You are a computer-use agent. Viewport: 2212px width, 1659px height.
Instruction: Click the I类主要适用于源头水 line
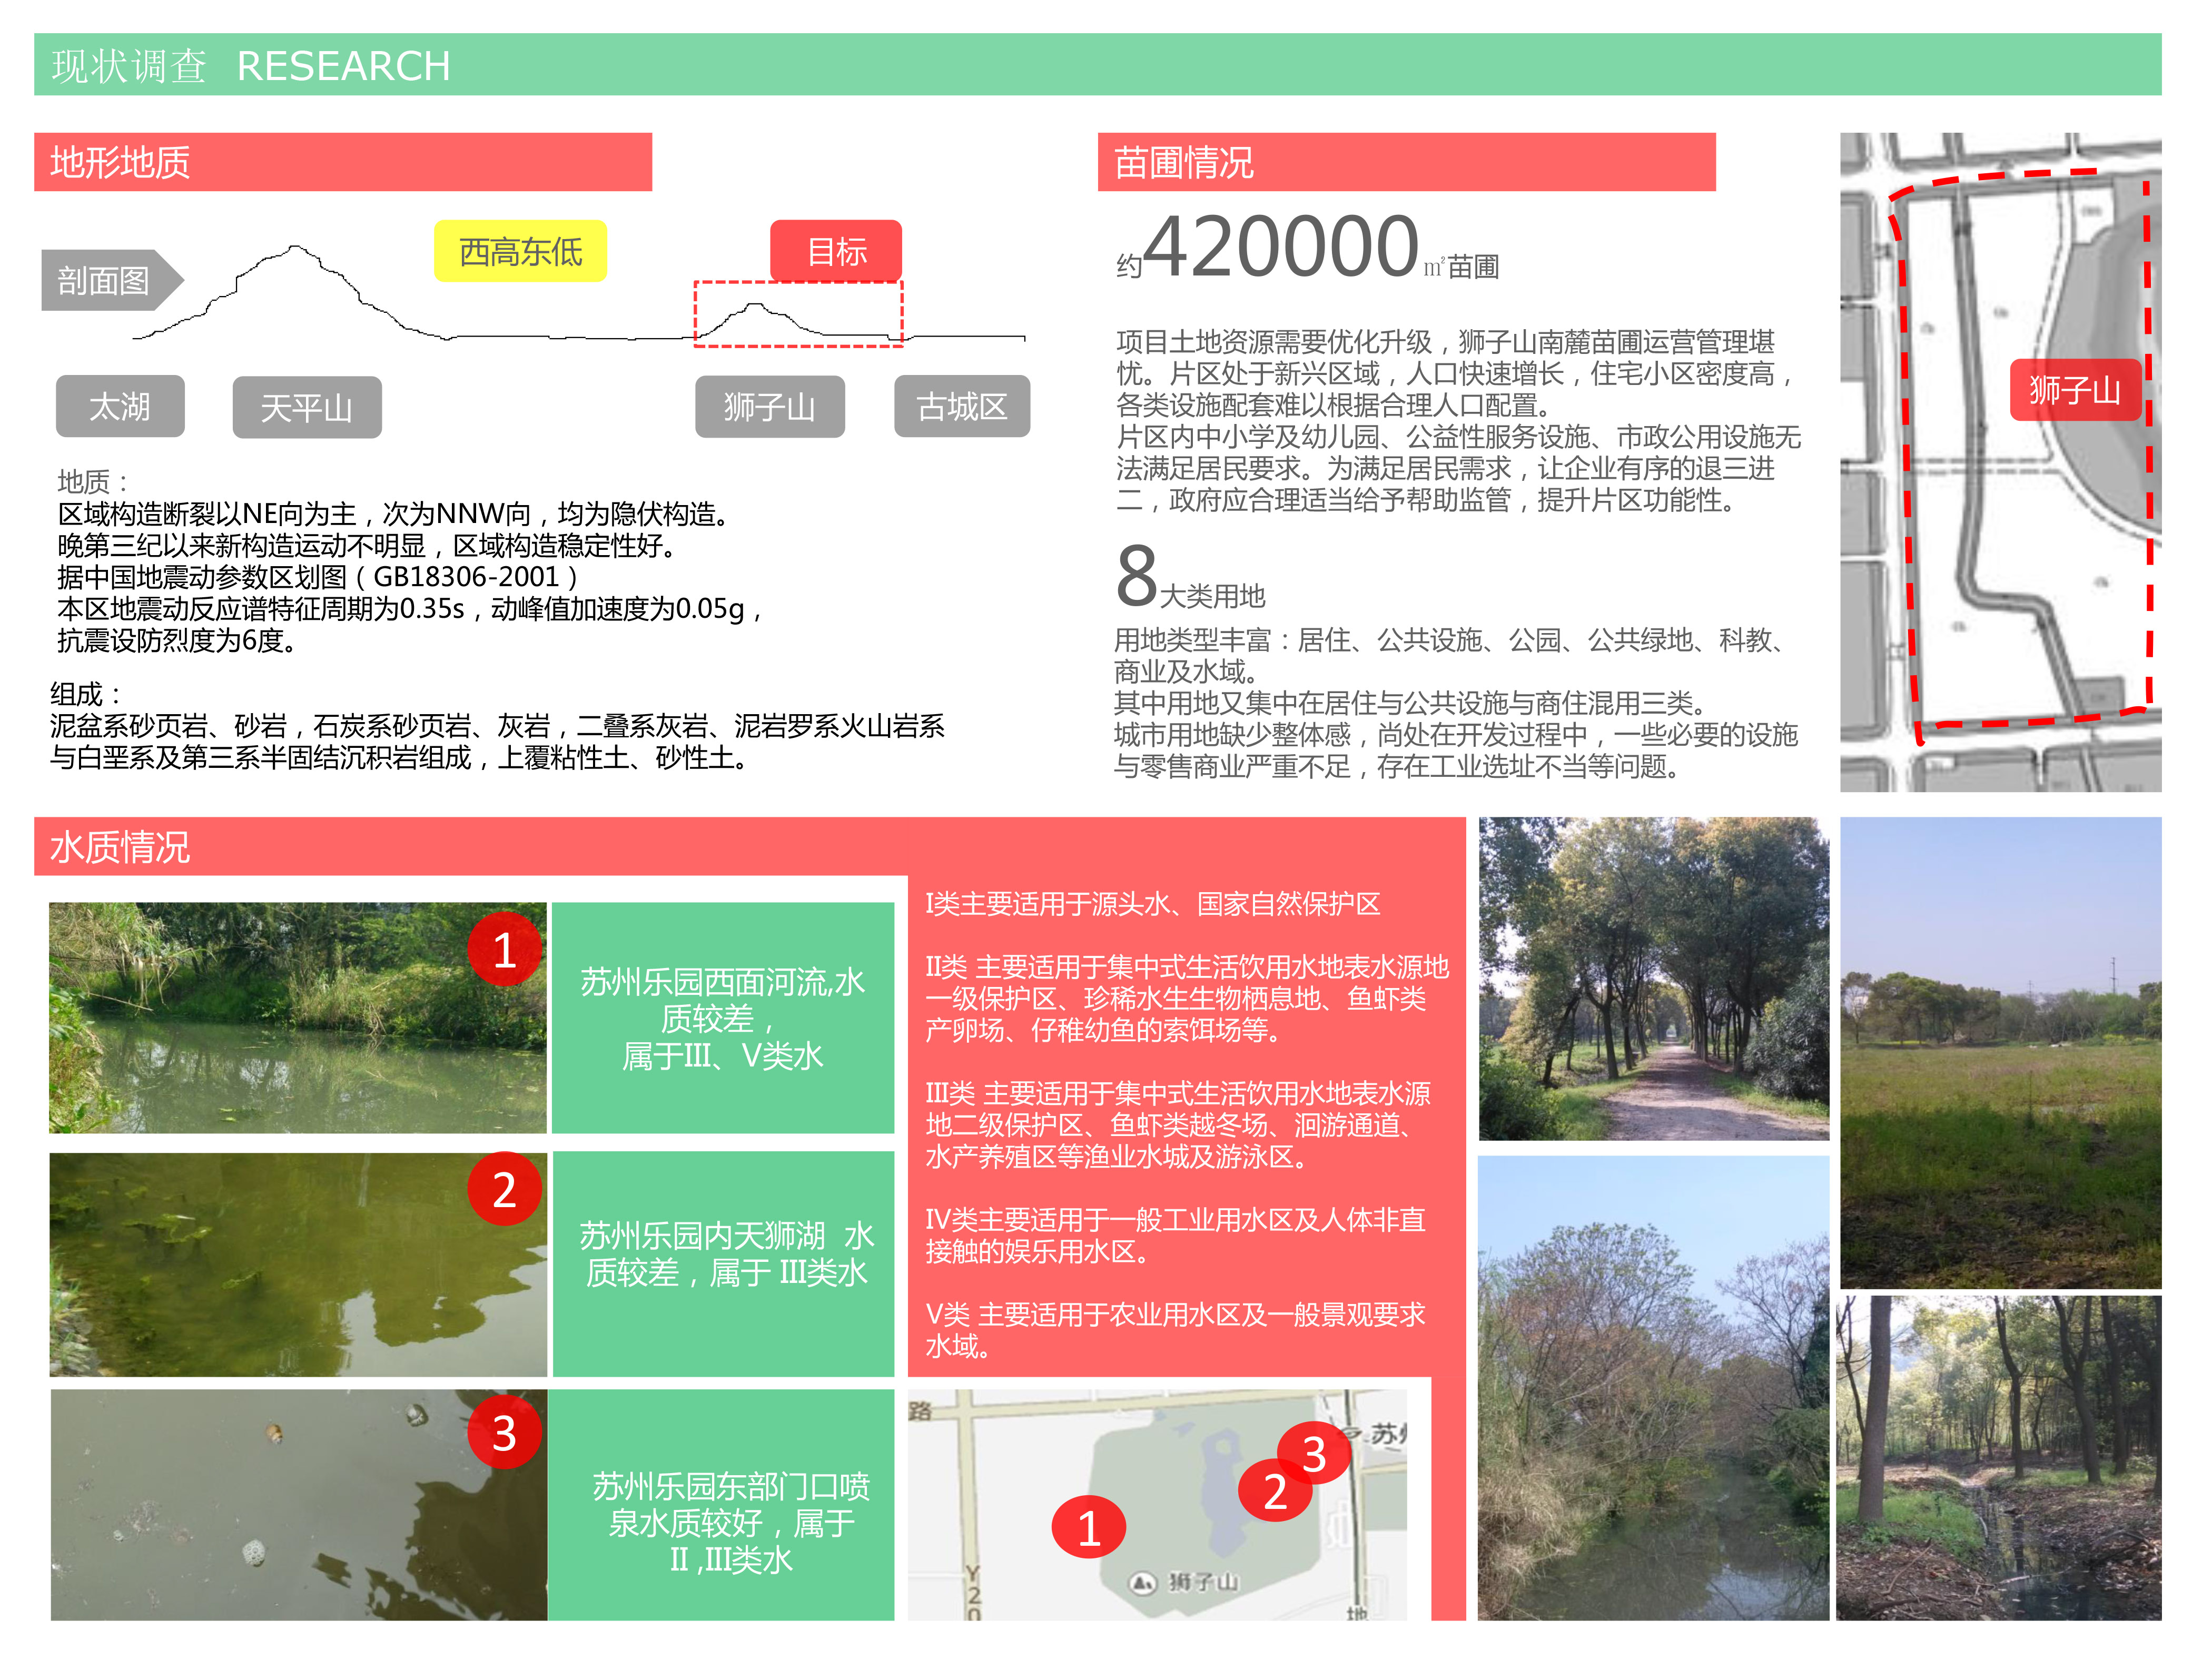click(x=1152, y=904)
